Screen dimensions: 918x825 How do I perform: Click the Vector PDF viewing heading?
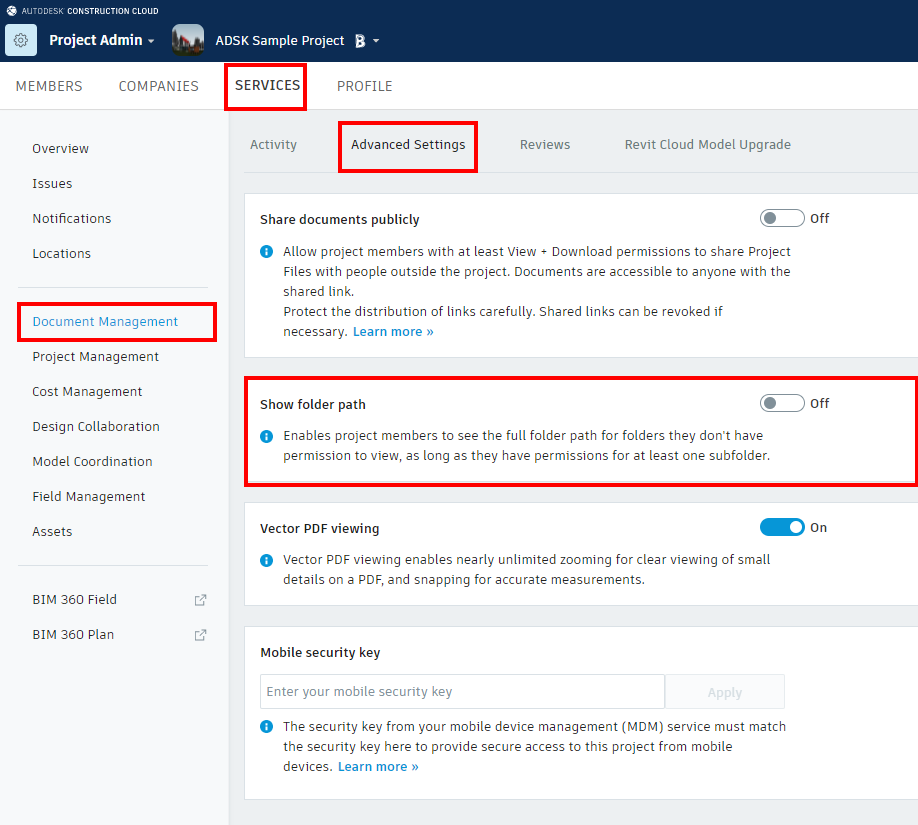pyautogui.click(x=320, y=529)
